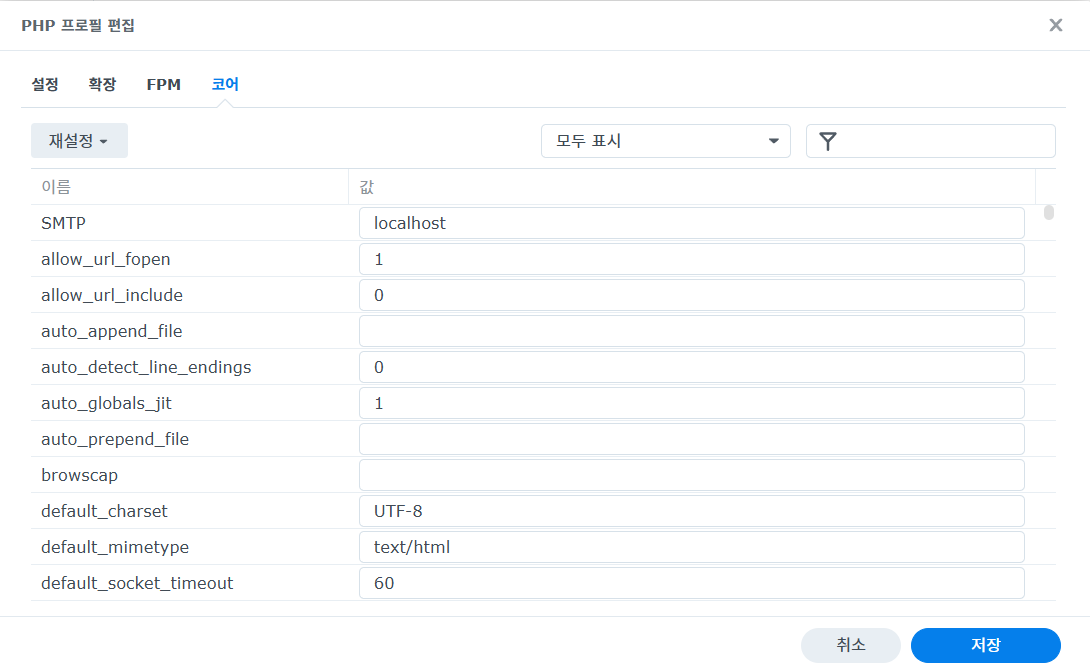Switch to the 확장 tab

[102, 84]
